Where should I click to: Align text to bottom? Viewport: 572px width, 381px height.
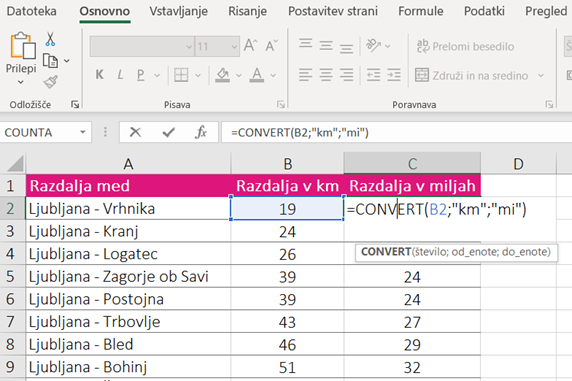[x=347, y=48]
